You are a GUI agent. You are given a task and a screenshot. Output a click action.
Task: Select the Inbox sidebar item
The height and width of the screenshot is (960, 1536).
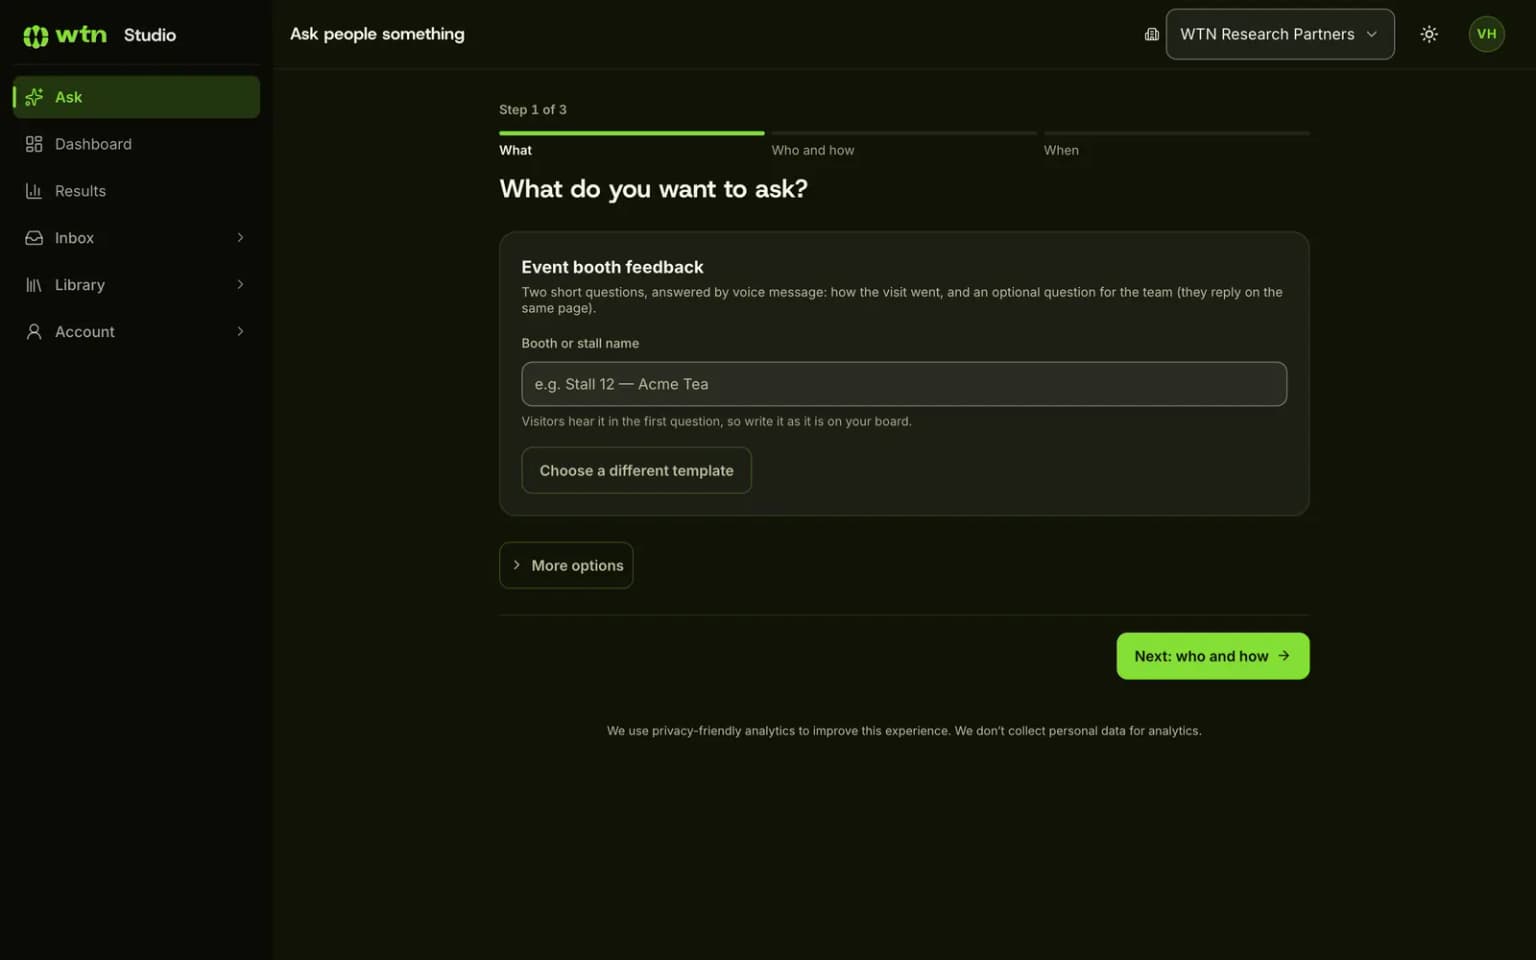pos(136,238)
